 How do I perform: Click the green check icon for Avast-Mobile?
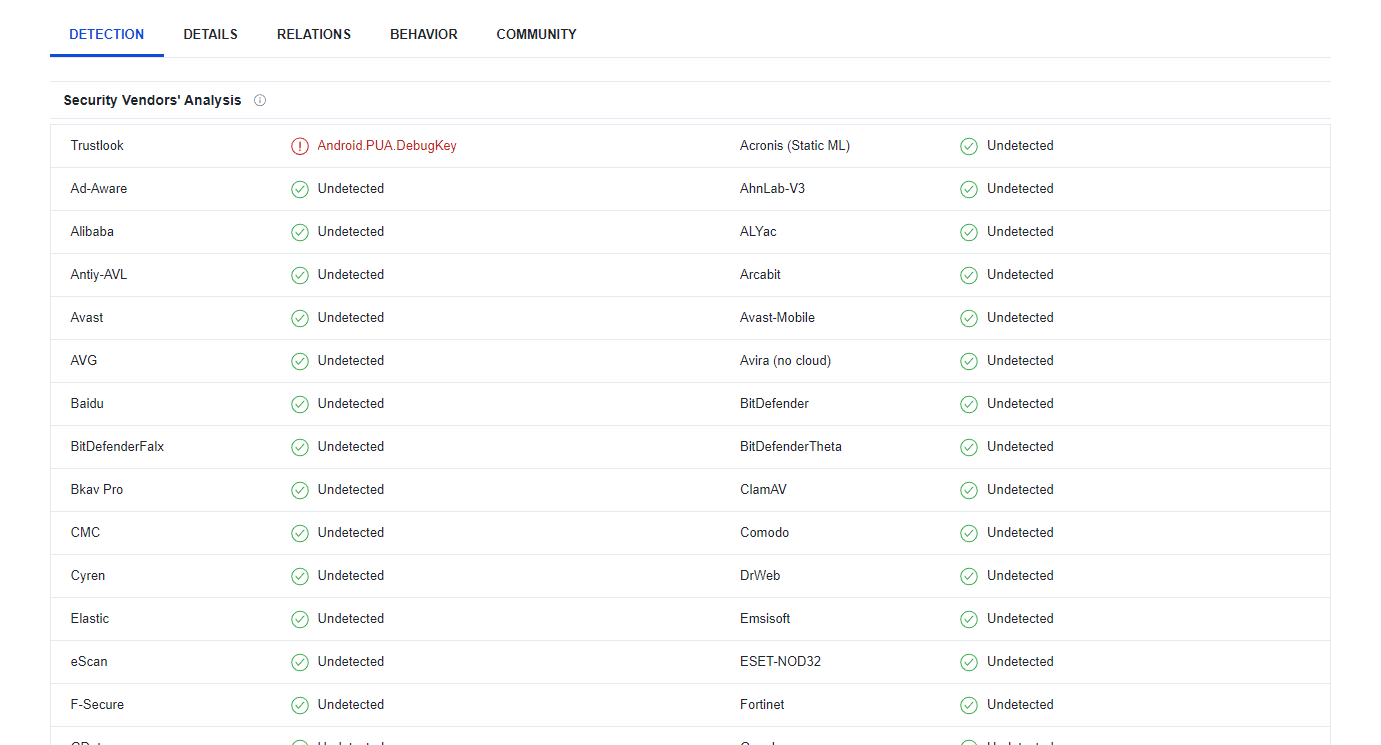click(x=969, y=318)
